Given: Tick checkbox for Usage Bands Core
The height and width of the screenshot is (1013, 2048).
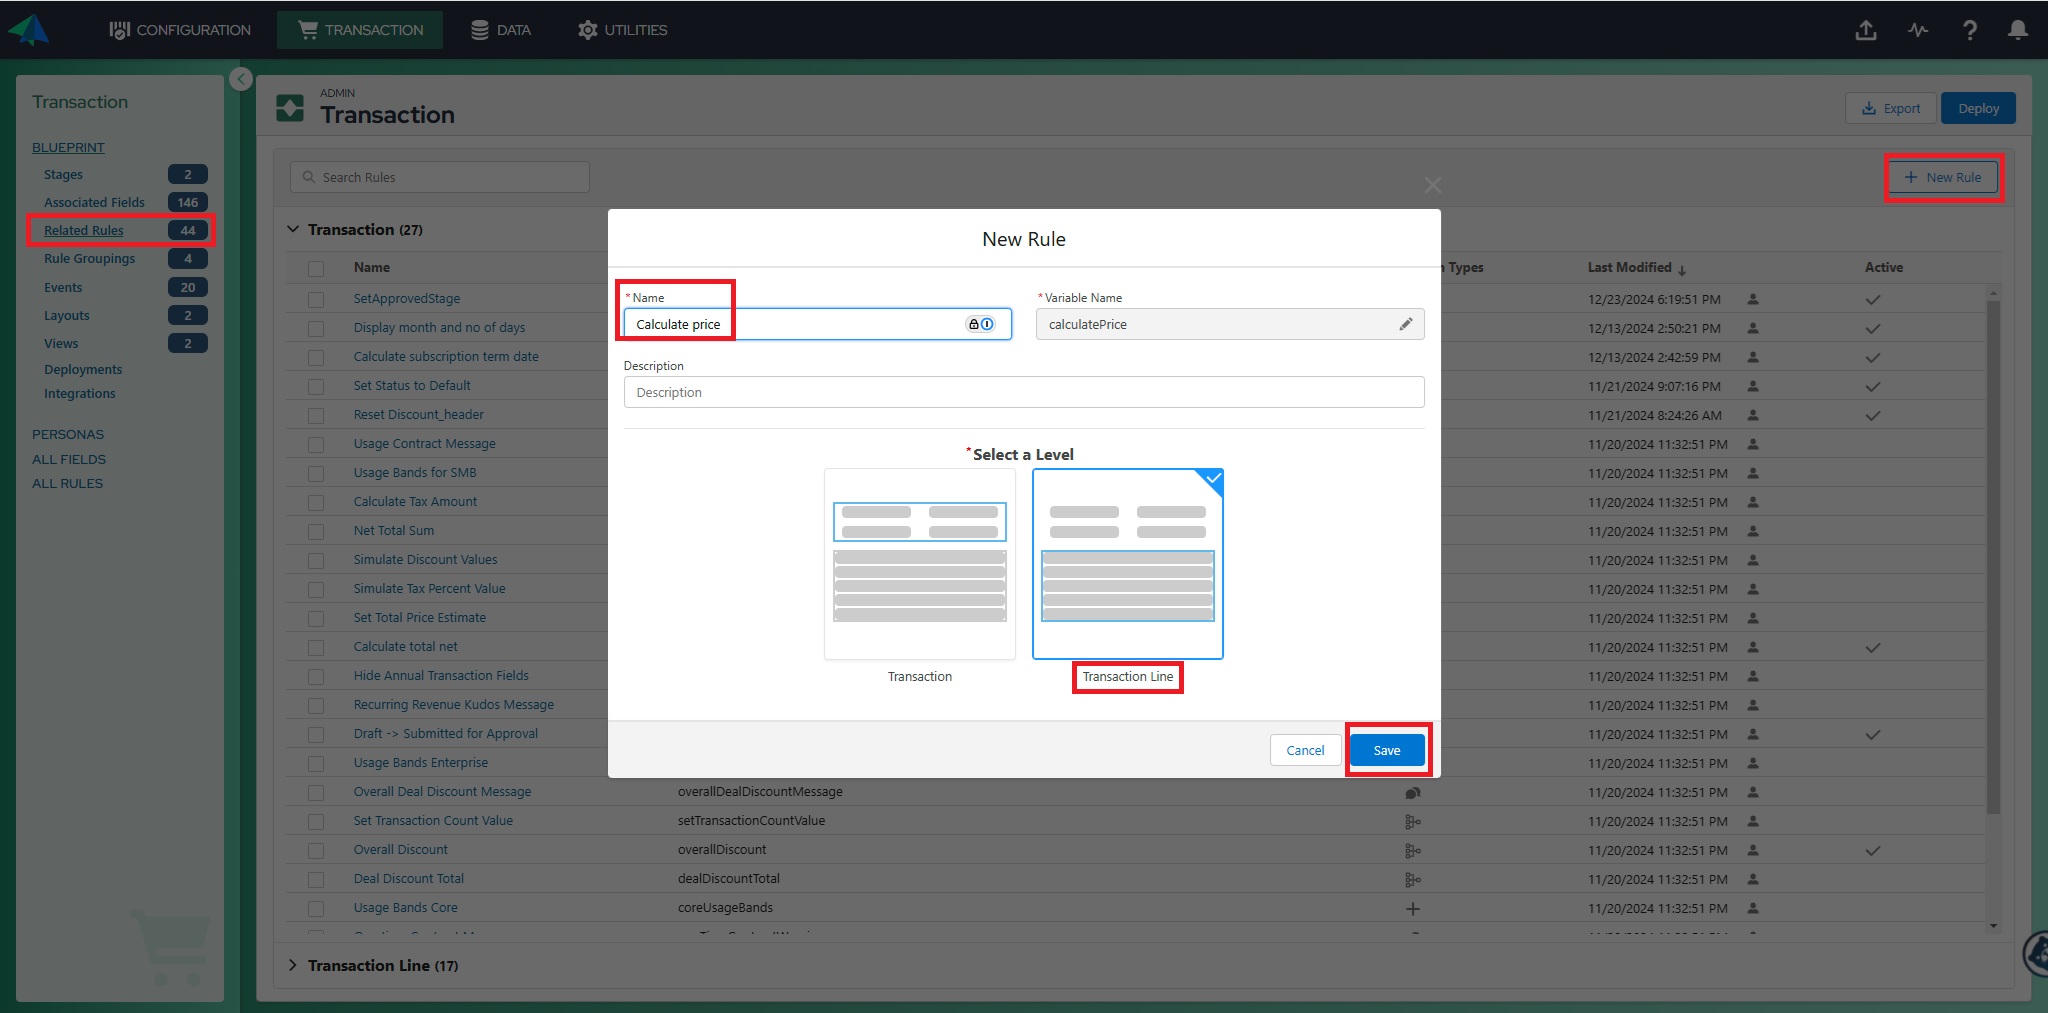Looking at the screenshot, I should 316,908.
